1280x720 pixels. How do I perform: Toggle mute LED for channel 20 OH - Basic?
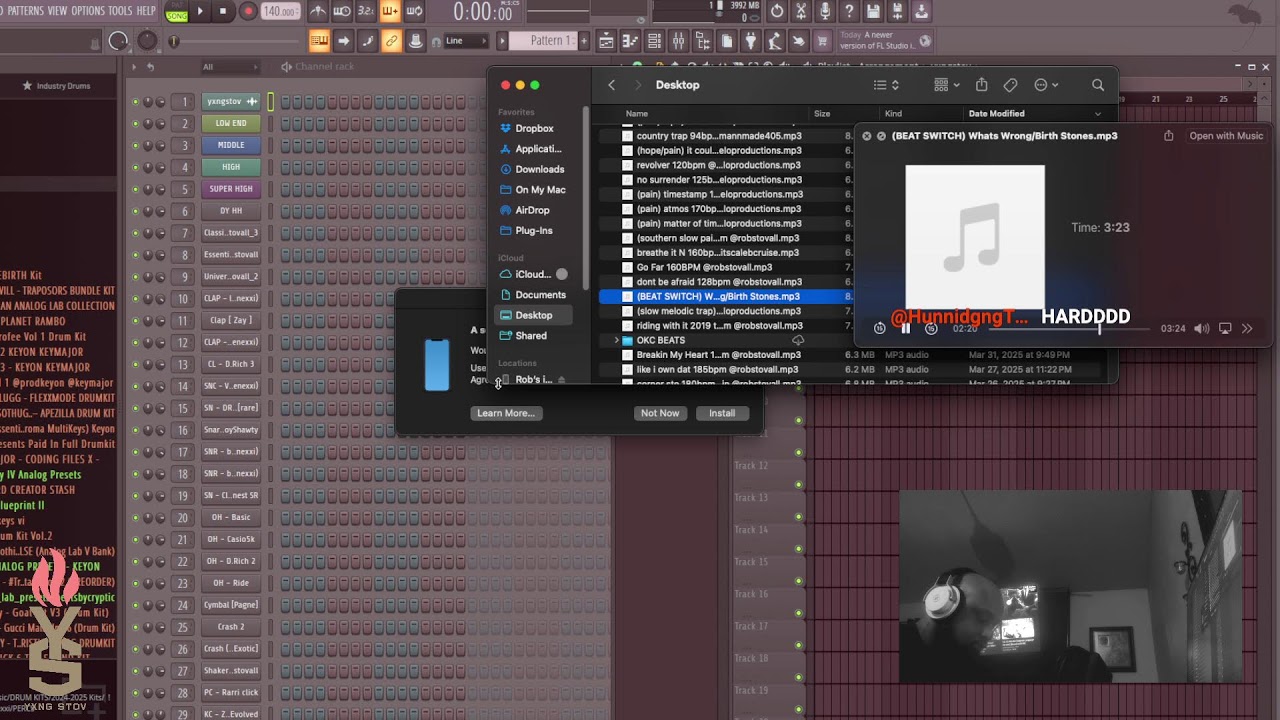point(136,517)
